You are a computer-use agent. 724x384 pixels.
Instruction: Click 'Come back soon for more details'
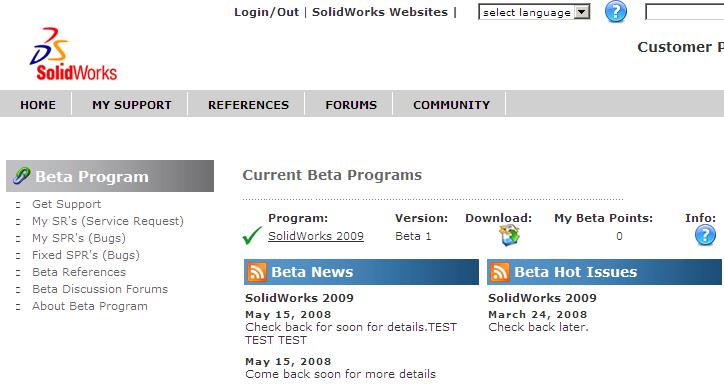tap(341, 374)
